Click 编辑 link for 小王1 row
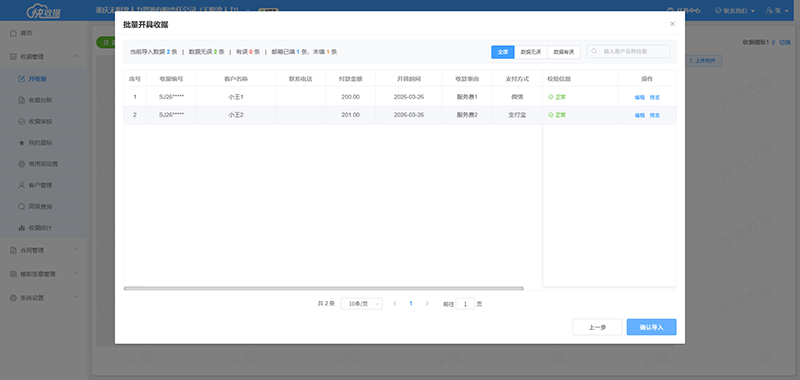 (640, 97)
